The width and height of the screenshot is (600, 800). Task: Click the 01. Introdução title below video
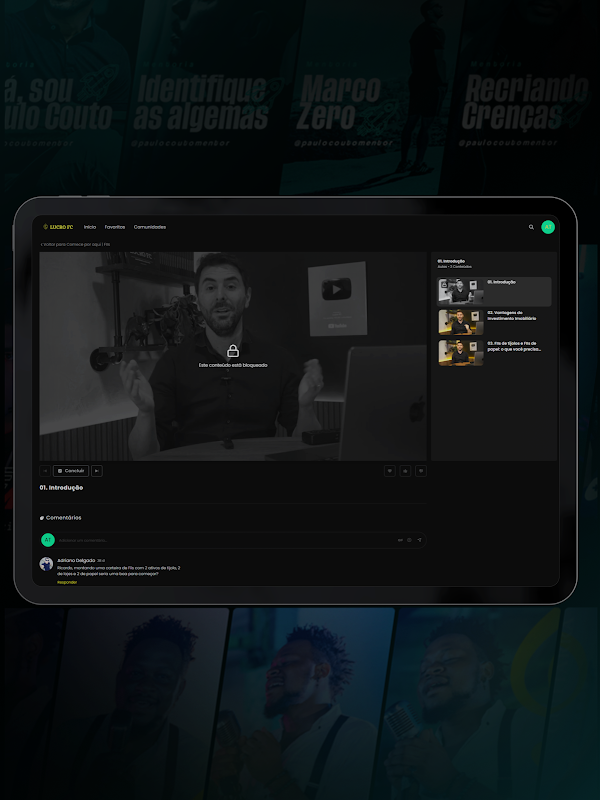61,488
